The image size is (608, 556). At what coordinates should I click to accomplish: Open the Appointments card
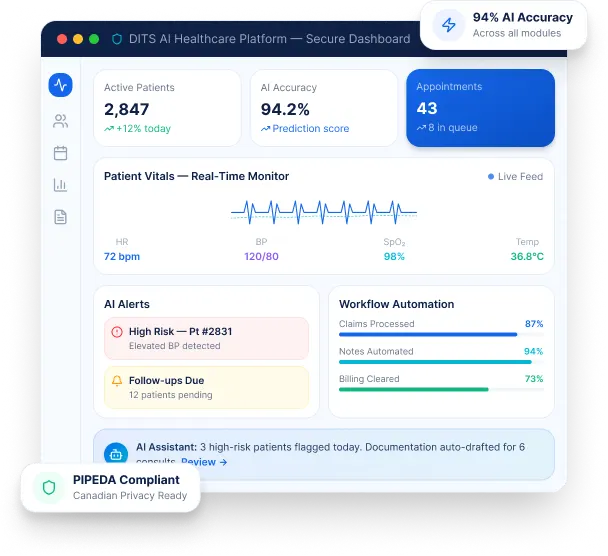(x=480, y=108)
